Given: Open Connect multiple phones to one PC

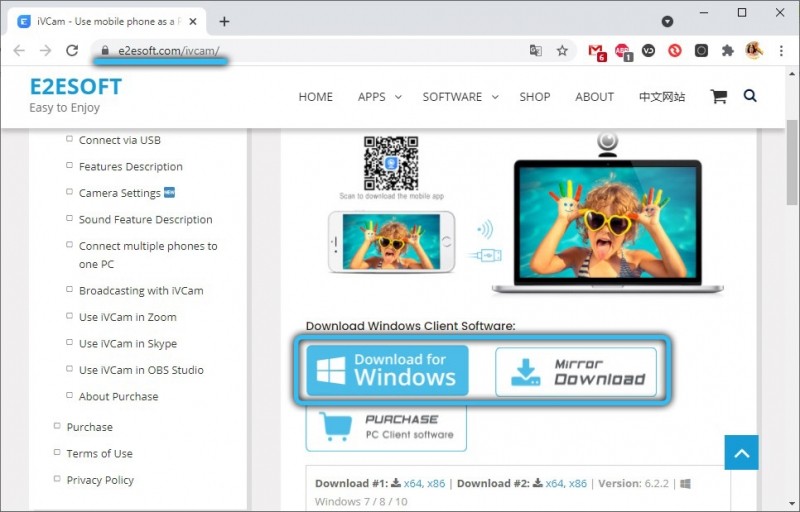Looking at the screenshot, I should coord(148,255).
